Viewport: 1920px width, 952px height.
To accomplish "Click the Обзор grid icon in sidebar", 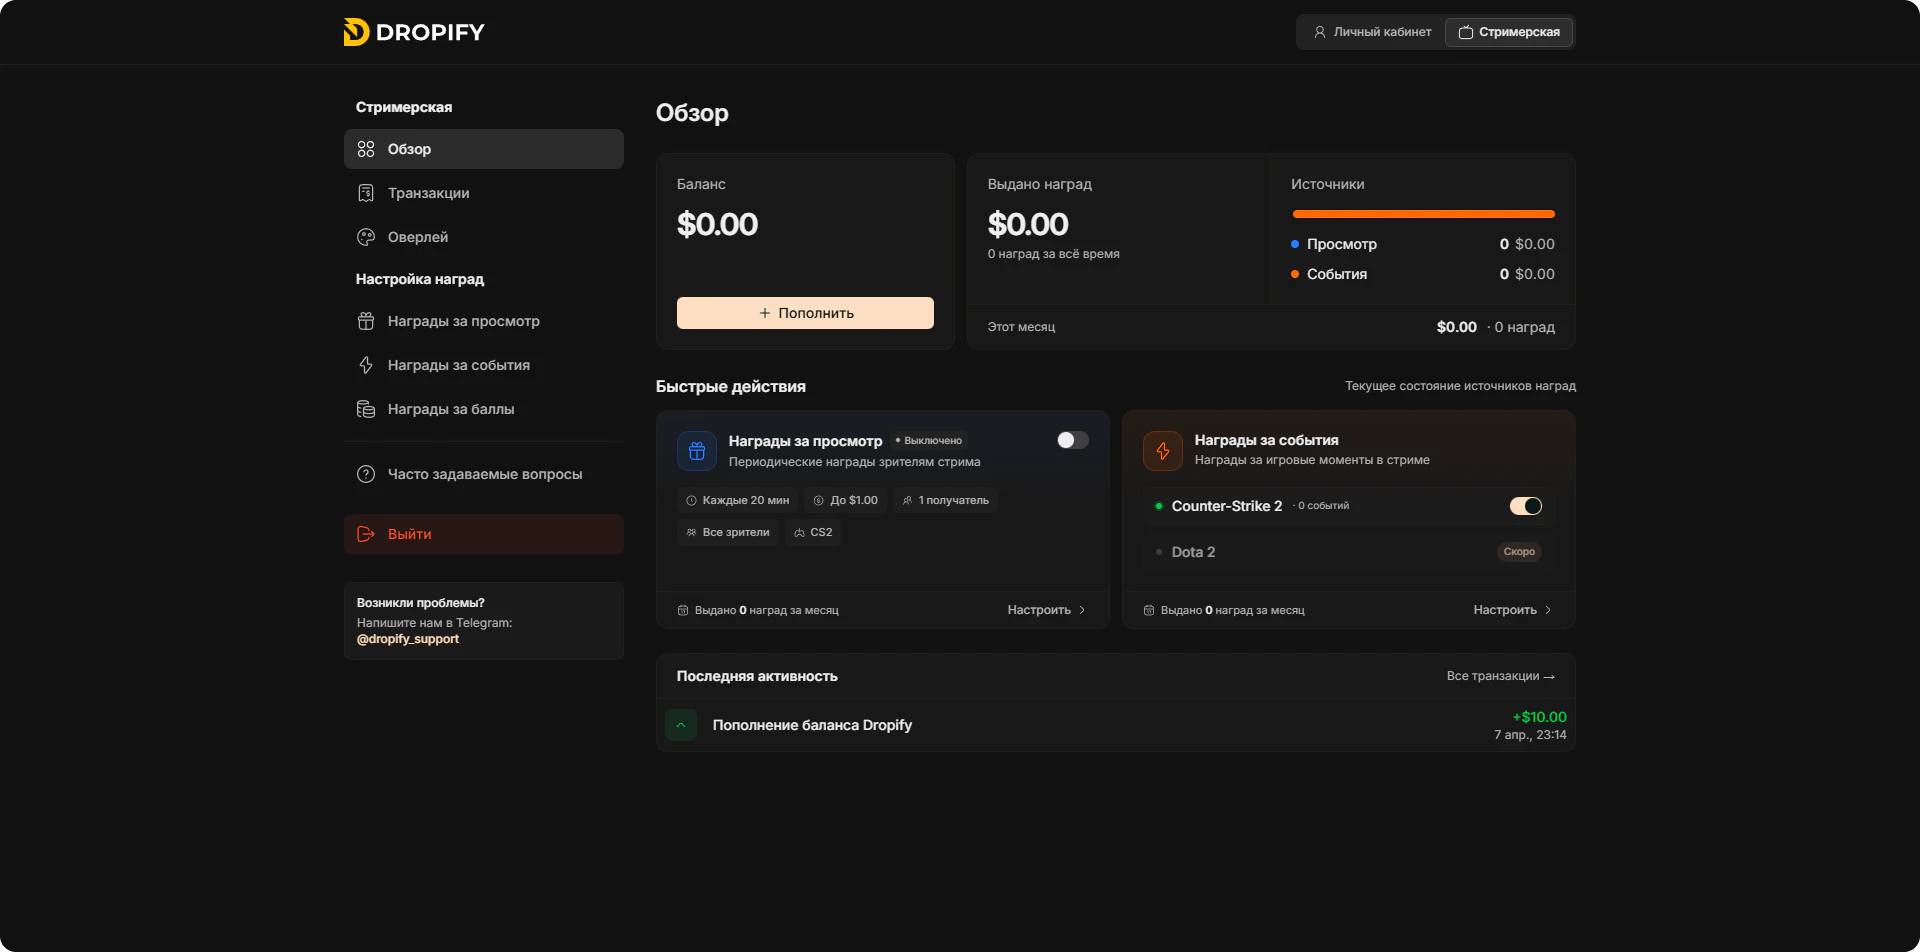I will click(366, 149).
